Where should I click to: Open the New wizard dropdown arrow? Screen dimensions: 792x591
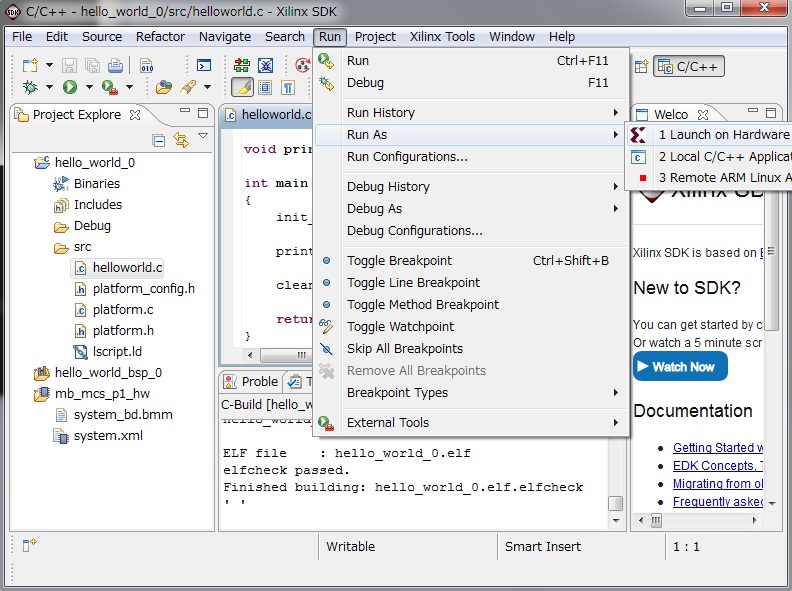coord(49,65)
